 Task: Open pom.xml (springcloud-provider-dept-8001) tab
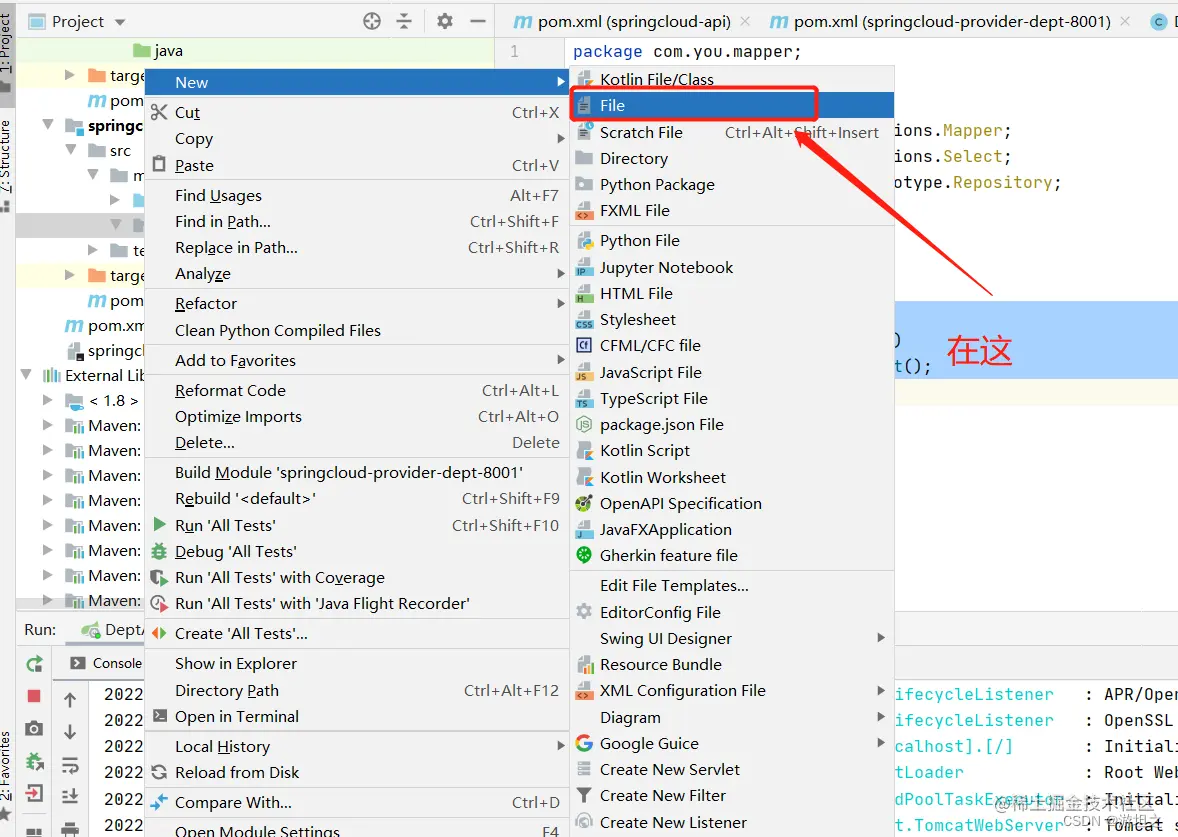click(x=941, y=22)
